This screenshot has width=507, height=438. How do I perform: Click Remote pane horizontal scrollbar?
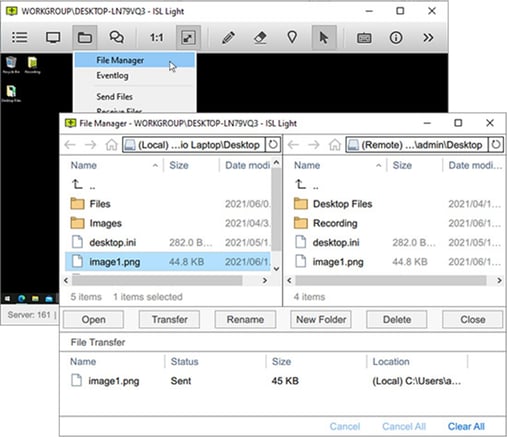[x=391, y=281]
